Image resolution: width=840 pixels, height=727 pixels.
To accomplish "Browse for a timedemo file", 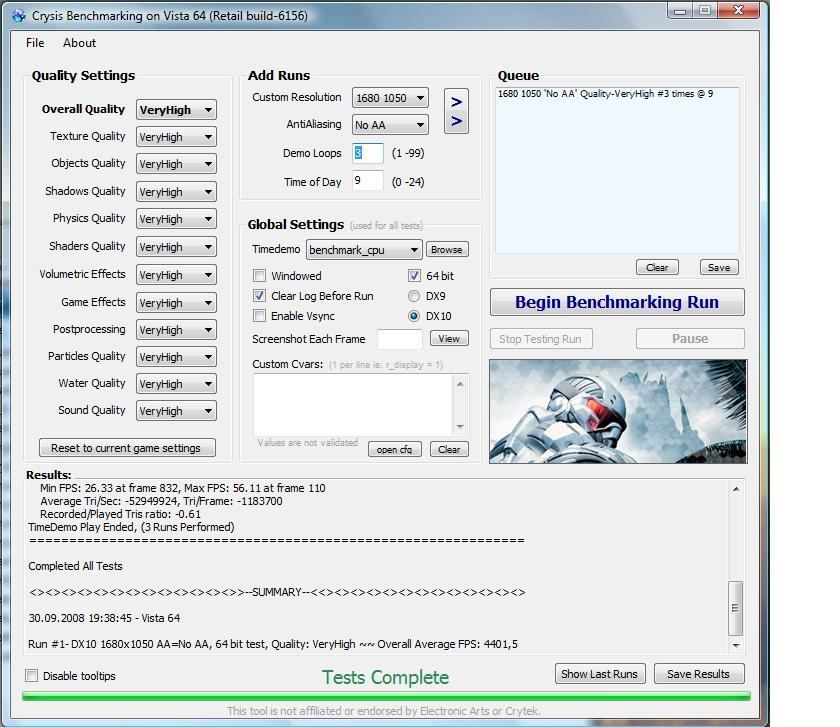I will point(447,250).
